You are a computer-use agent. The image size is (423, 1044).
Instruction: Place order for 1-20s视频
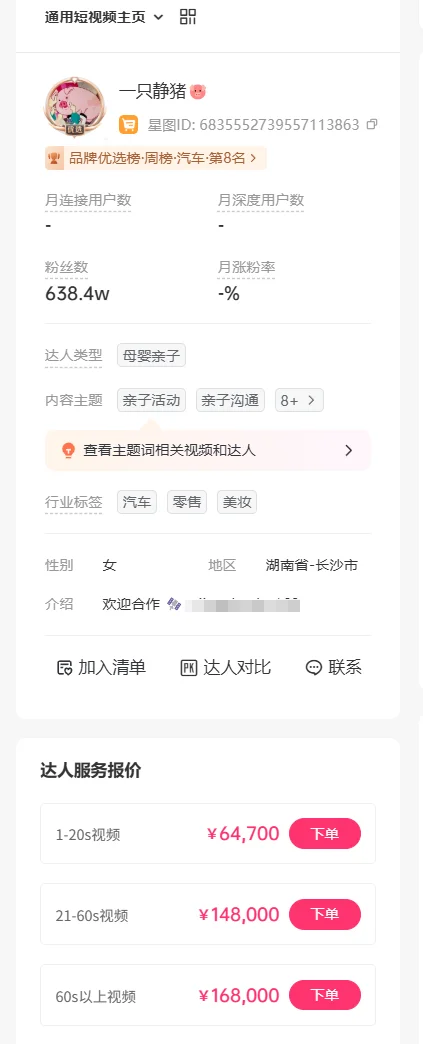(325, 834)
